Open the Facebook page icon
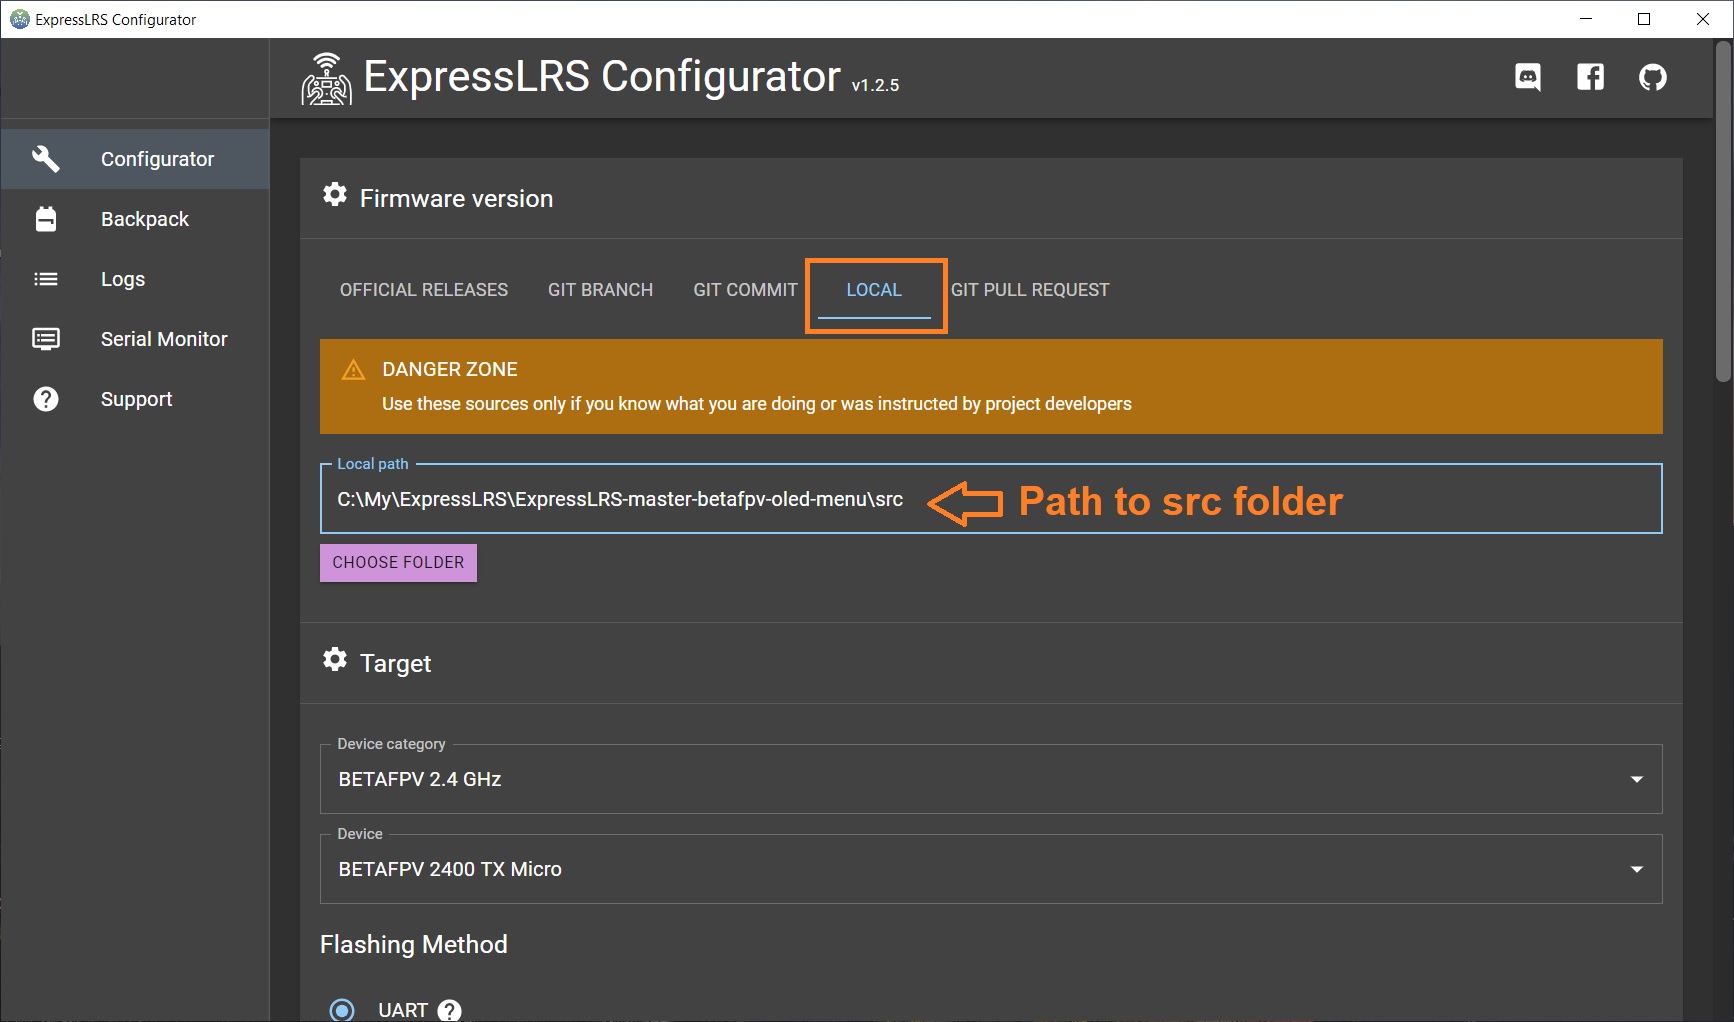This screenshot has width=1734, height=1022. click(1590, 77)
